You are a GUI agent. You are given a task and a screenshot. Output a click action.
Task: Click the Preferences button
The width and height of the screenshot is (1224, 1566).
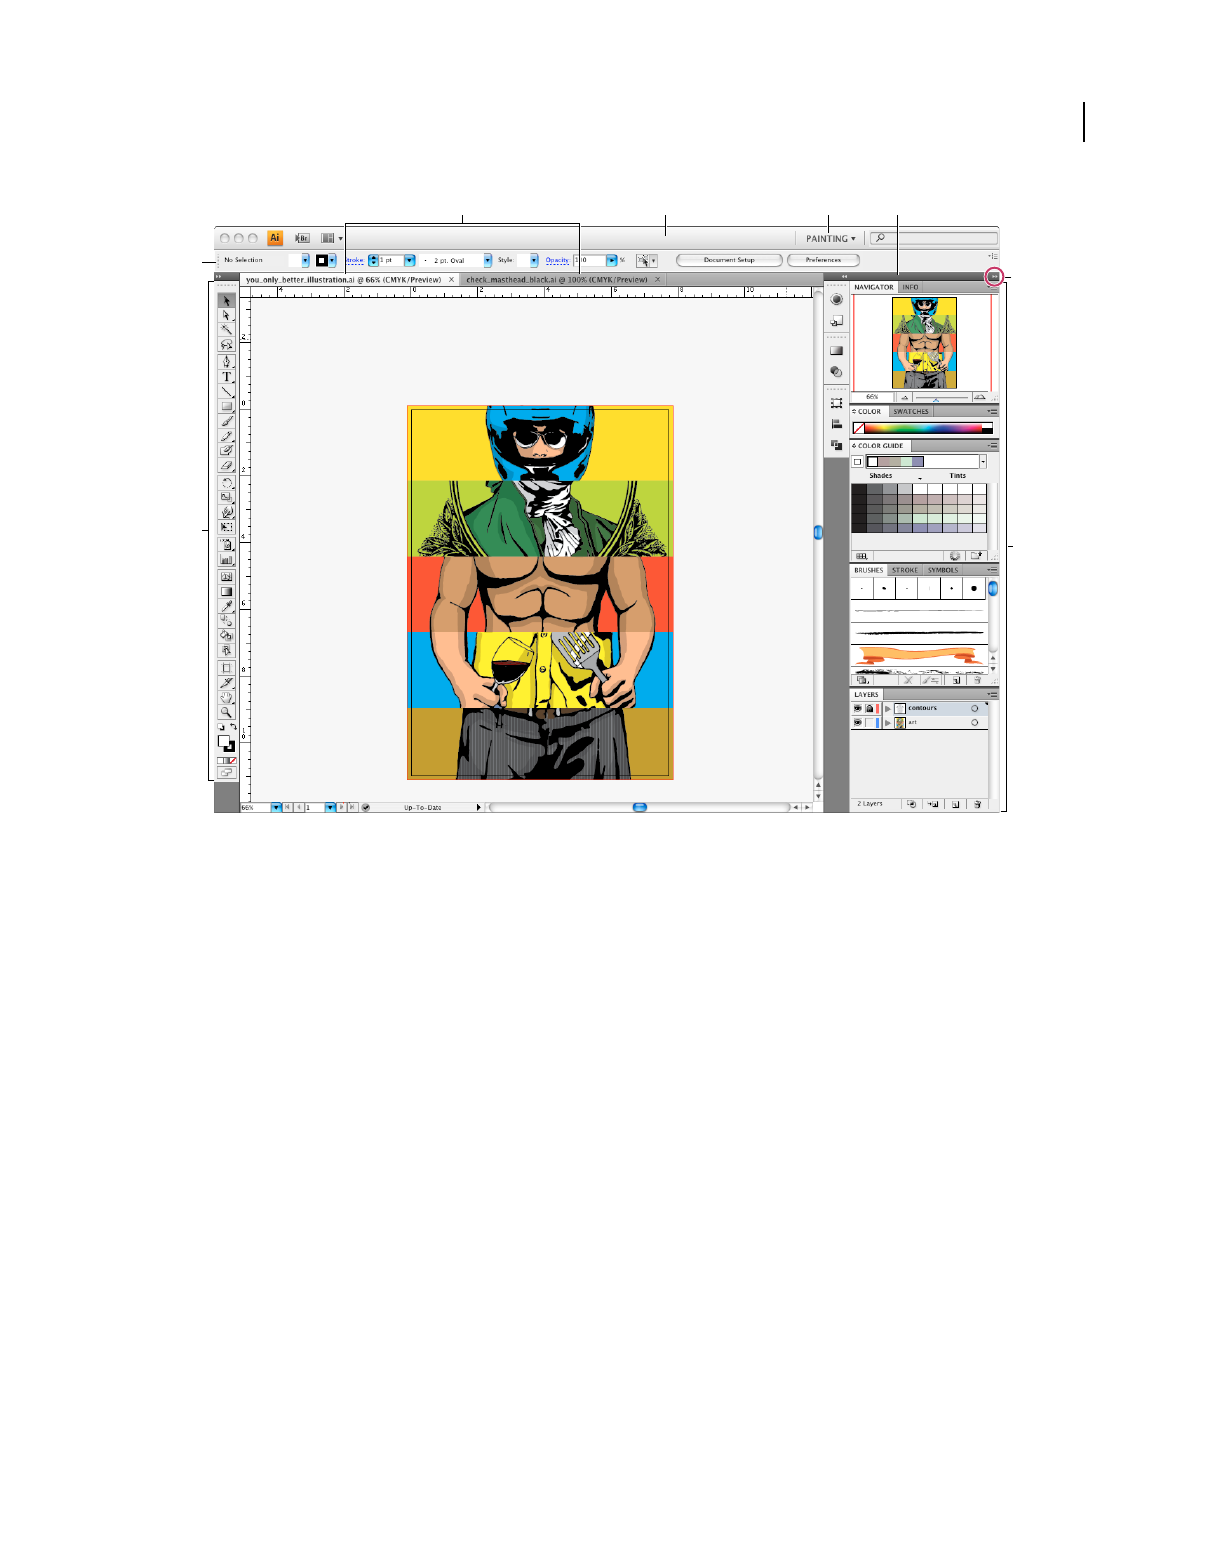823,260
